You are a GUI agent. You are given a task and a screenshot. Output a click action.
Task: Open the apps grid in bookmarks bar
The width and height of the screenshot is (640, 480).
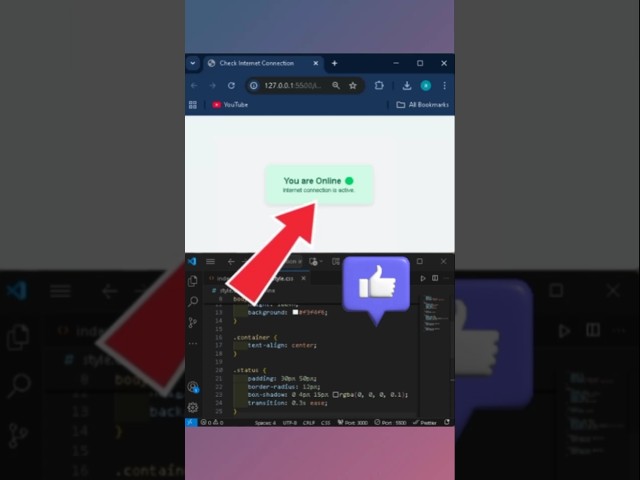coord(193,105)
